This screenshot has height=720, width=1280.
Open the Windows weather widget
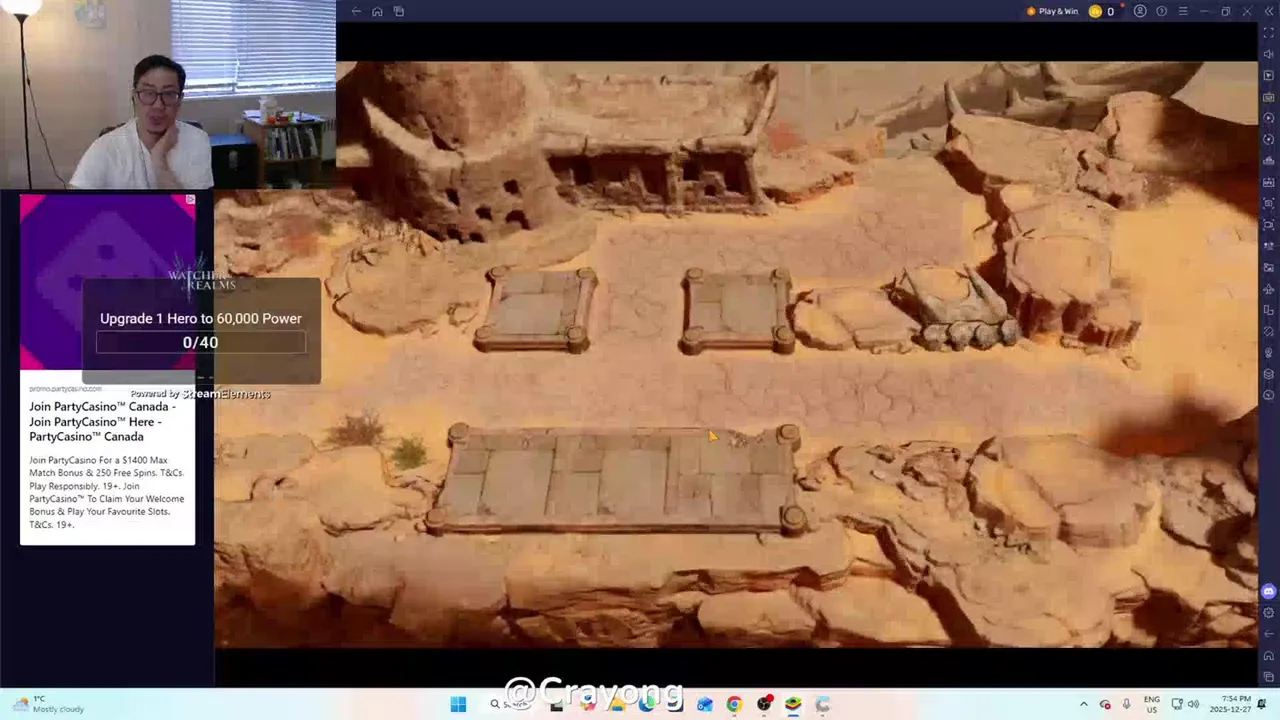pyautogui.click(x=46, y=704)
